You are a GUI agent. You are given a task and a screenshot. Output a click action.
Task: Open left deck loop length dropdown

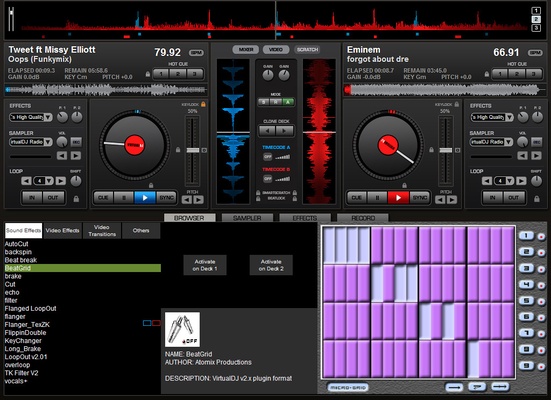coord(49,181)
